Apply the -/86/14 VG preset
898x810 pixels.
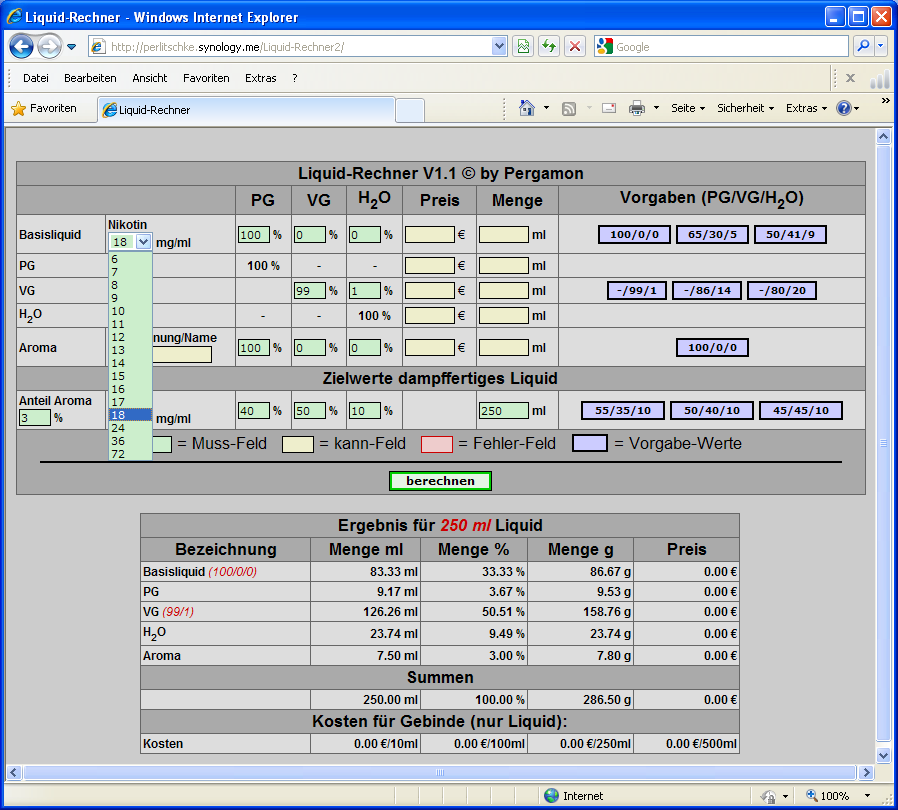tap(707, 290)
